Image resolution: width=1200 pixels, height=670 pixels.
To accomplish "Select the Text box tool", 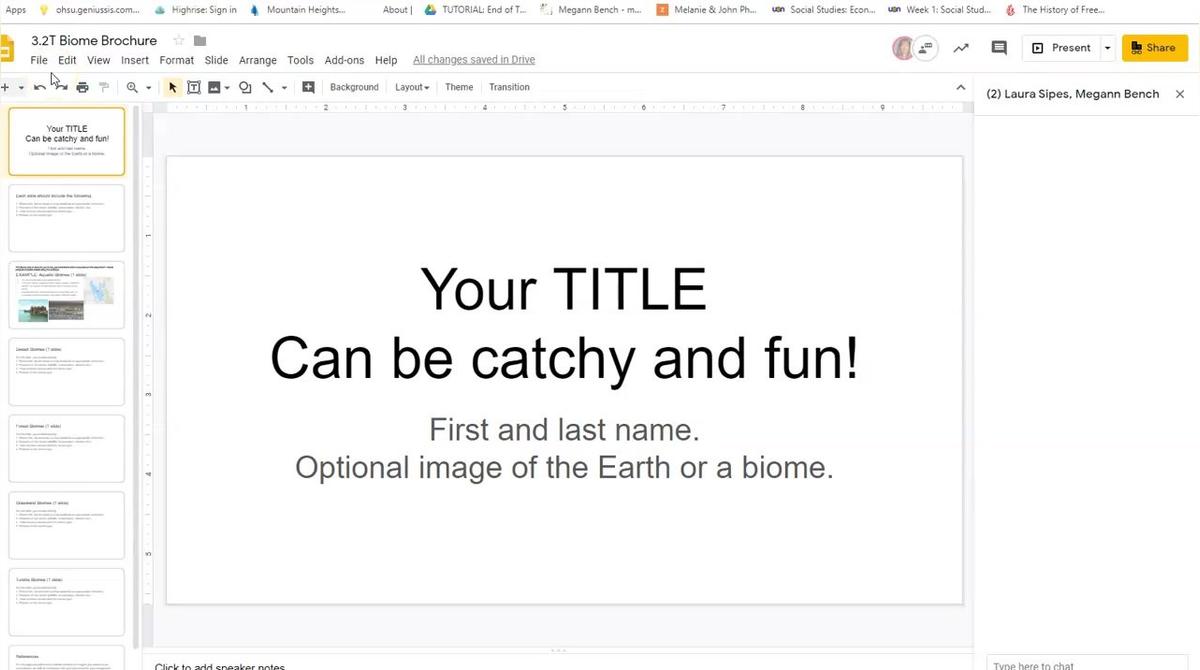I will pos(194,87).
